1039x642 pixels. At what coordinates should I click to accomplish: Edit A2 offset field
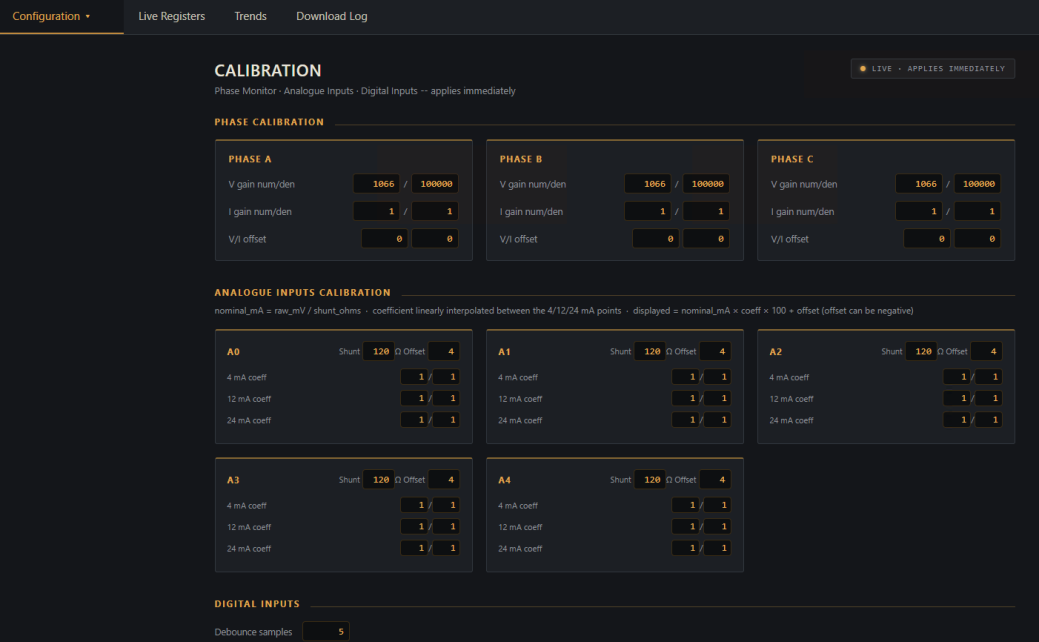pos(986,351)
